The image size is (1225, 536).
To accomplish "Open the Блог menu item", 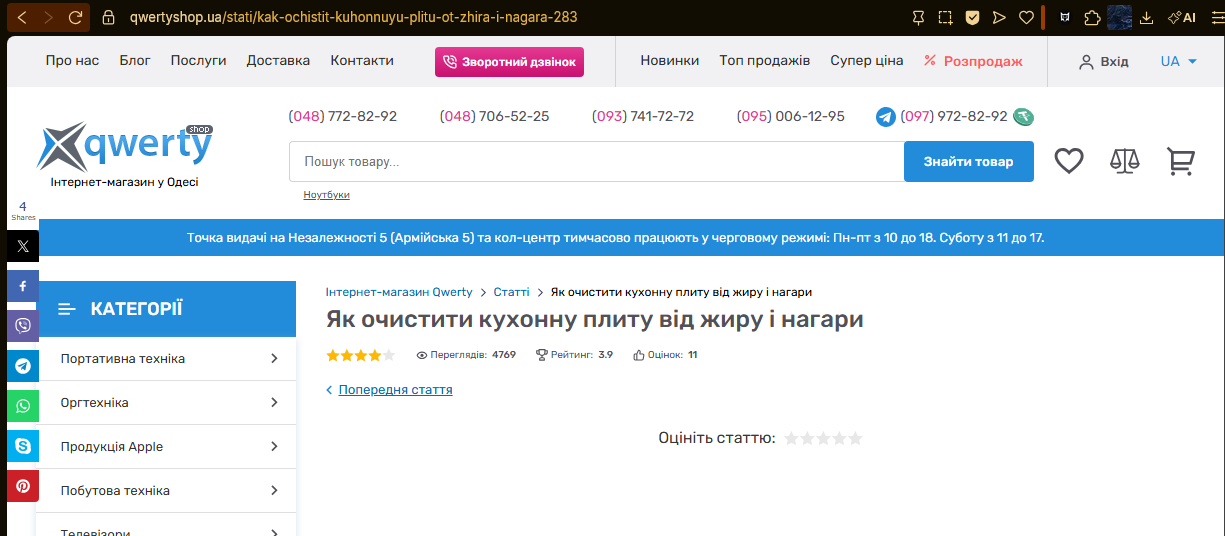I will [135, 61].
